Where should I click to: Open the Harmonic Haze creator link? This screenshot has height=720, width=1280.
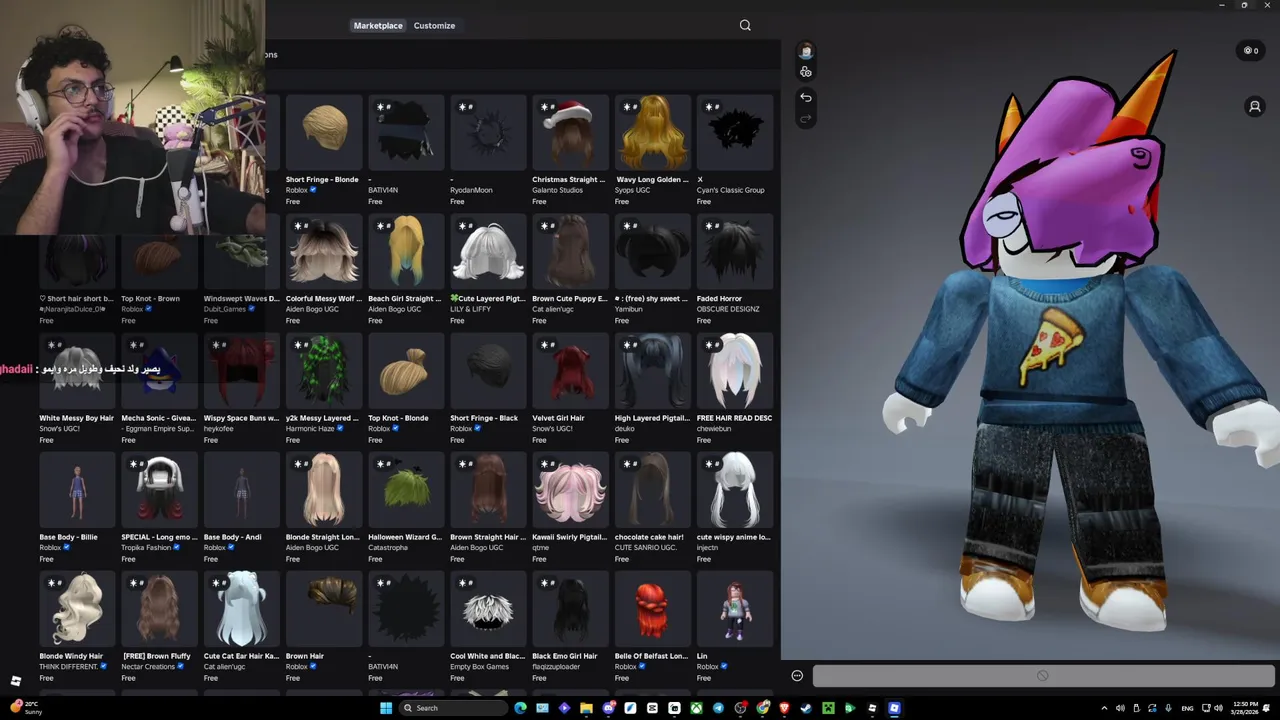coord(310,428)
